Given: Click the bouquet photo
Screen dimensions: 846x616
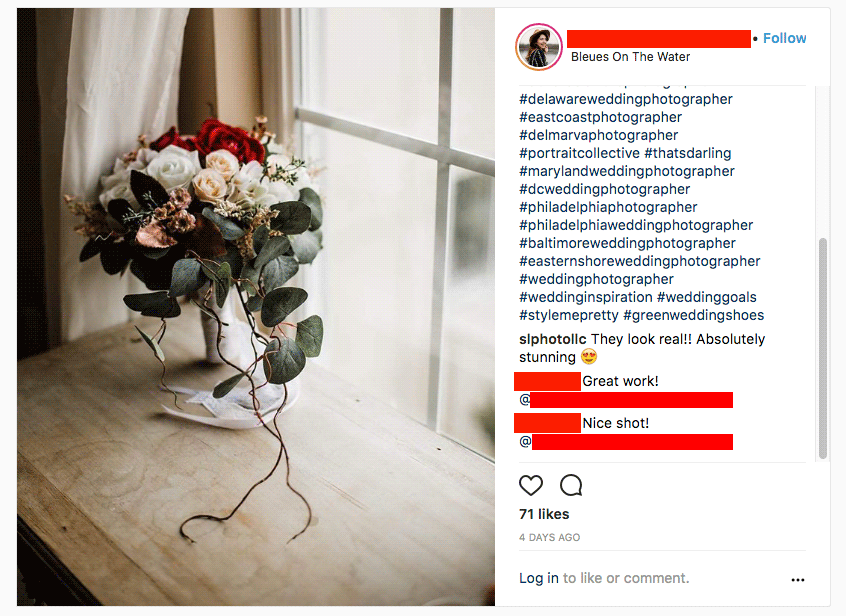Looking at the screenshot, I should [x=256, y=306].
